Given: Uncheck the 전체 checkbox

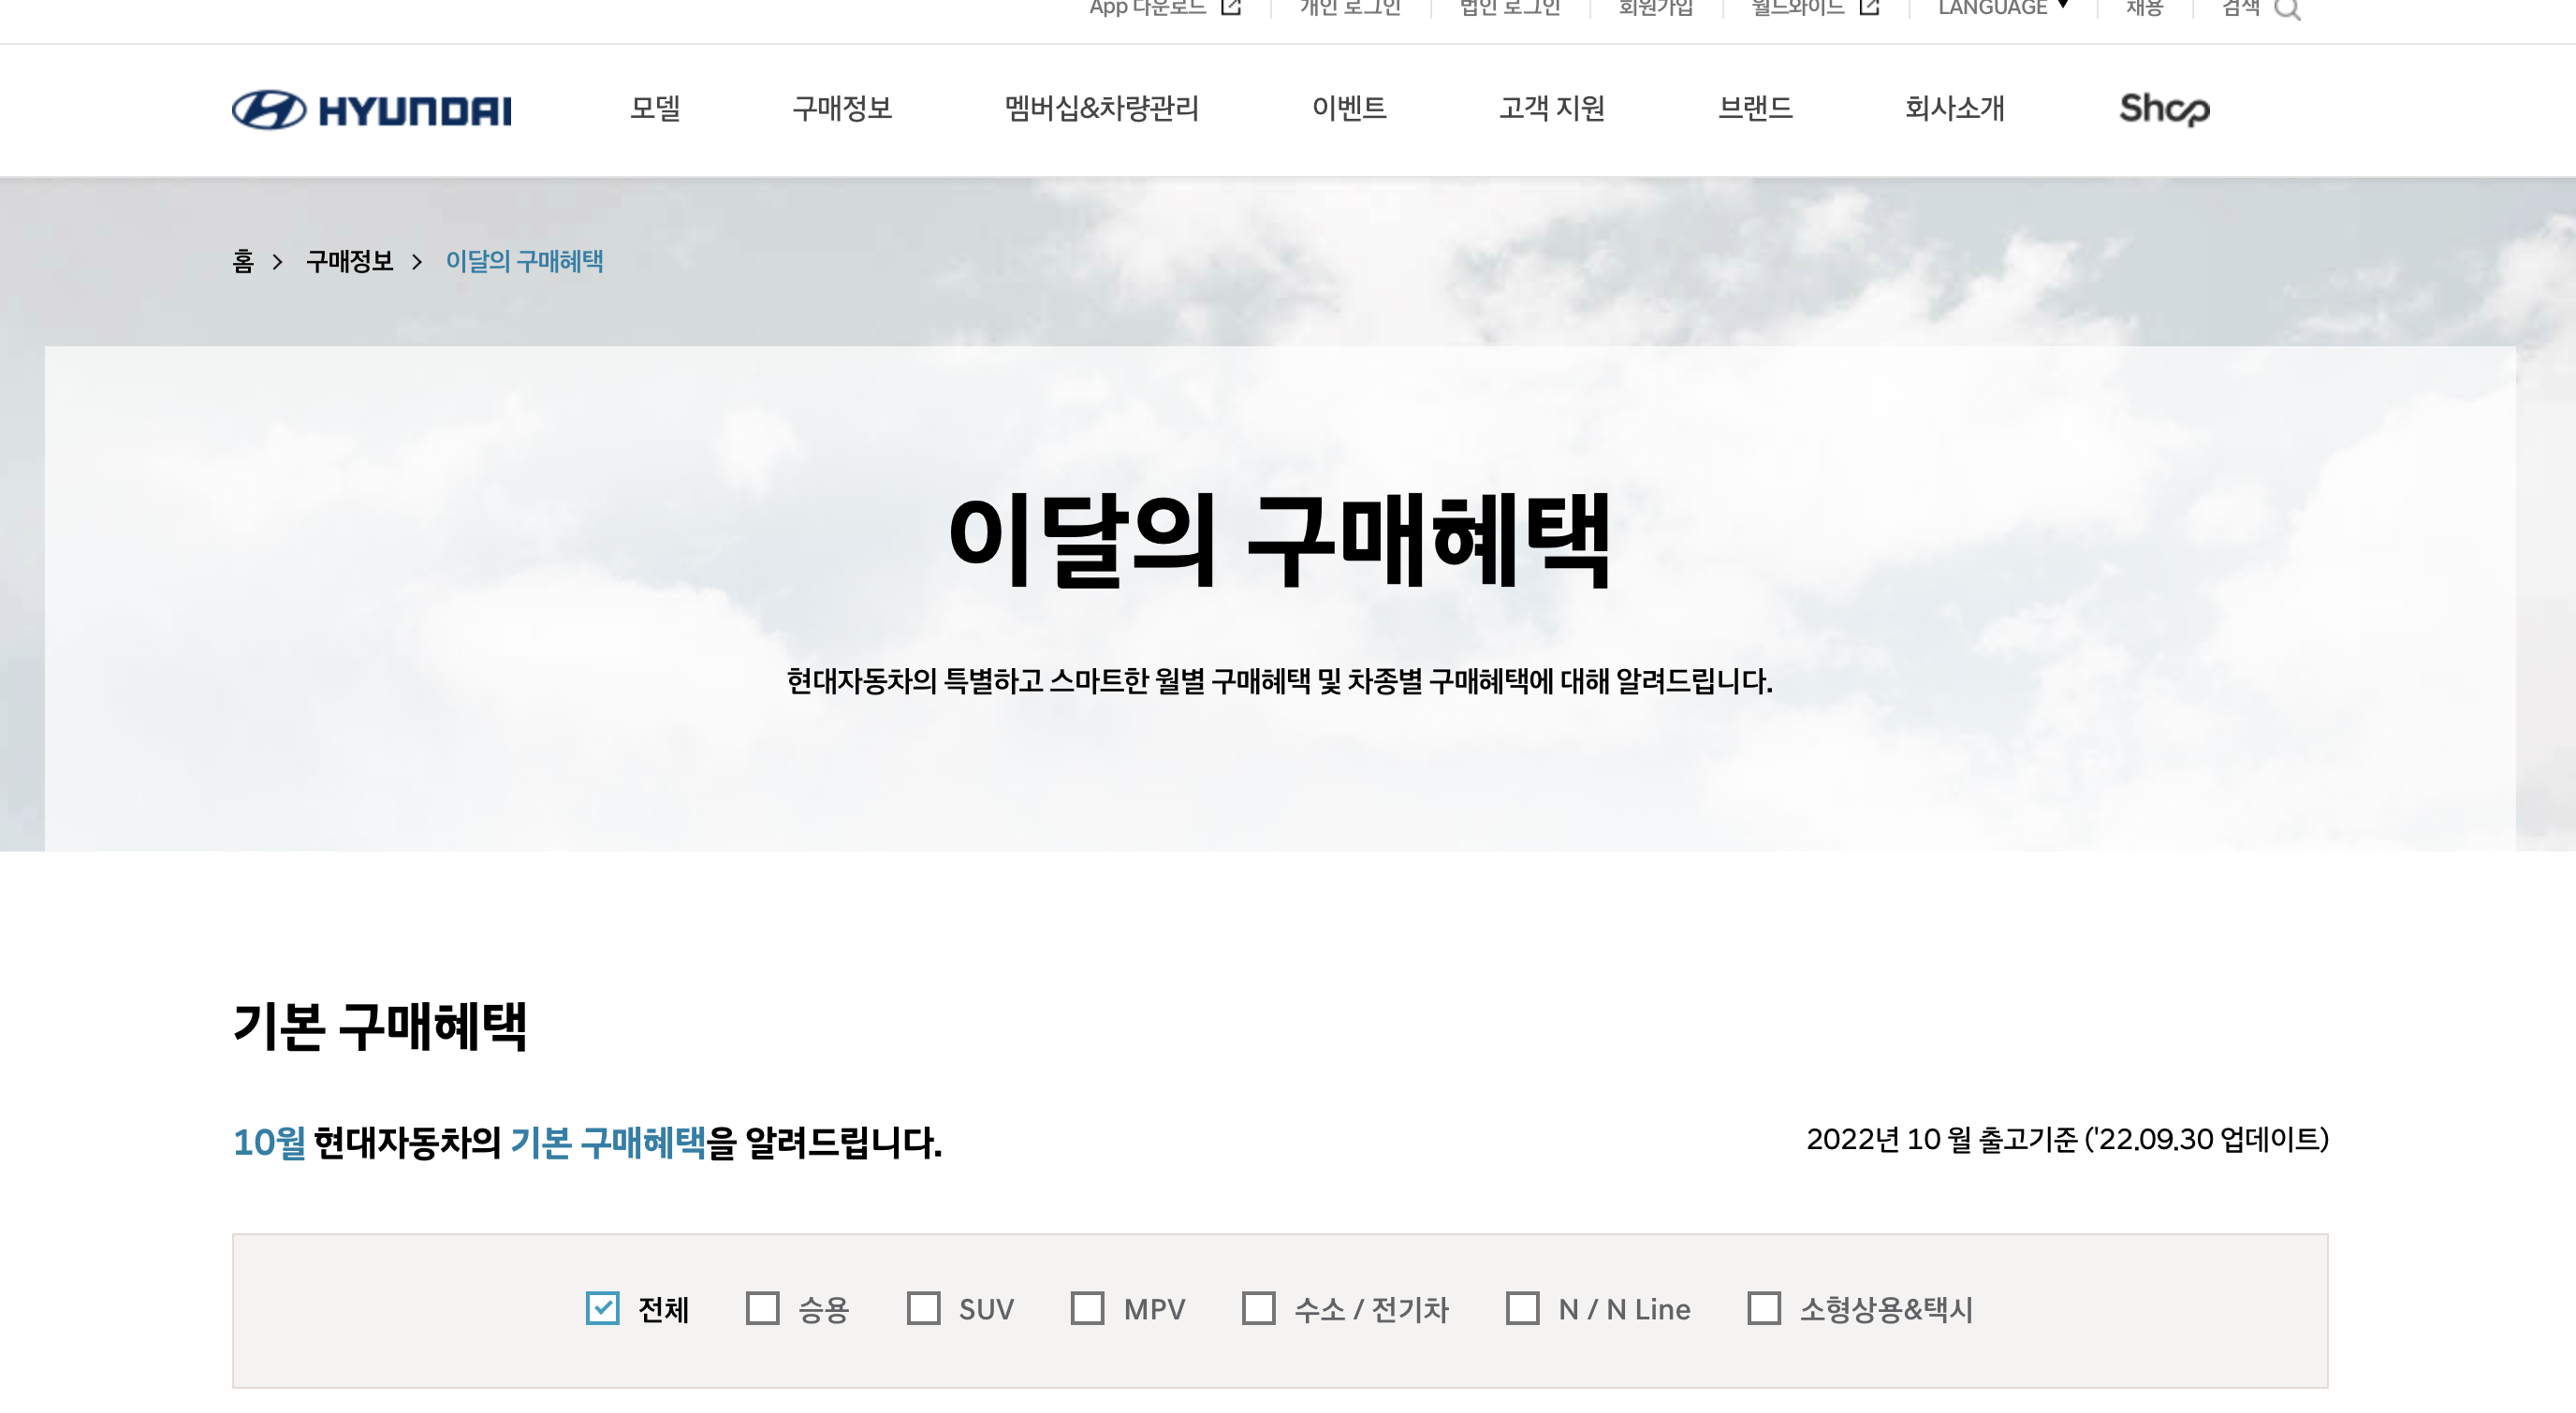Looking at the screenshot, I should coord(603,1308).
